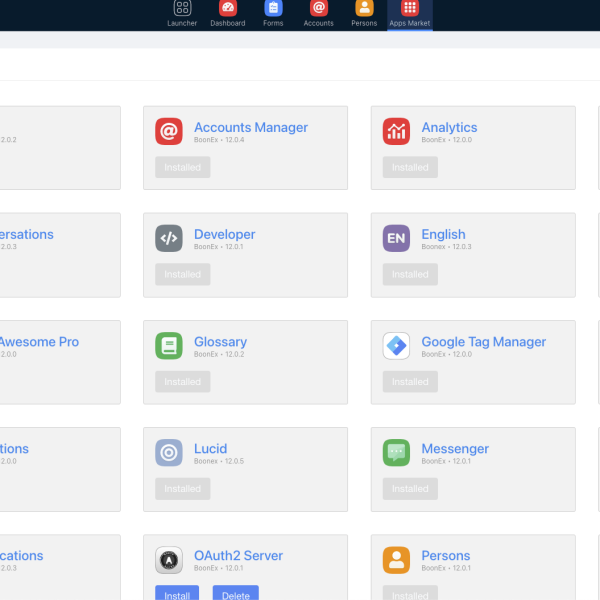Click the Lucid template icon

click(169, 453)
